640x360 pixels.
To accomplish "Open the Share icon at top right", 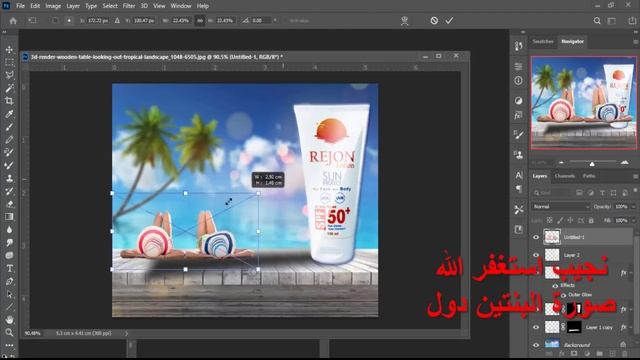I will coord(632,20).
